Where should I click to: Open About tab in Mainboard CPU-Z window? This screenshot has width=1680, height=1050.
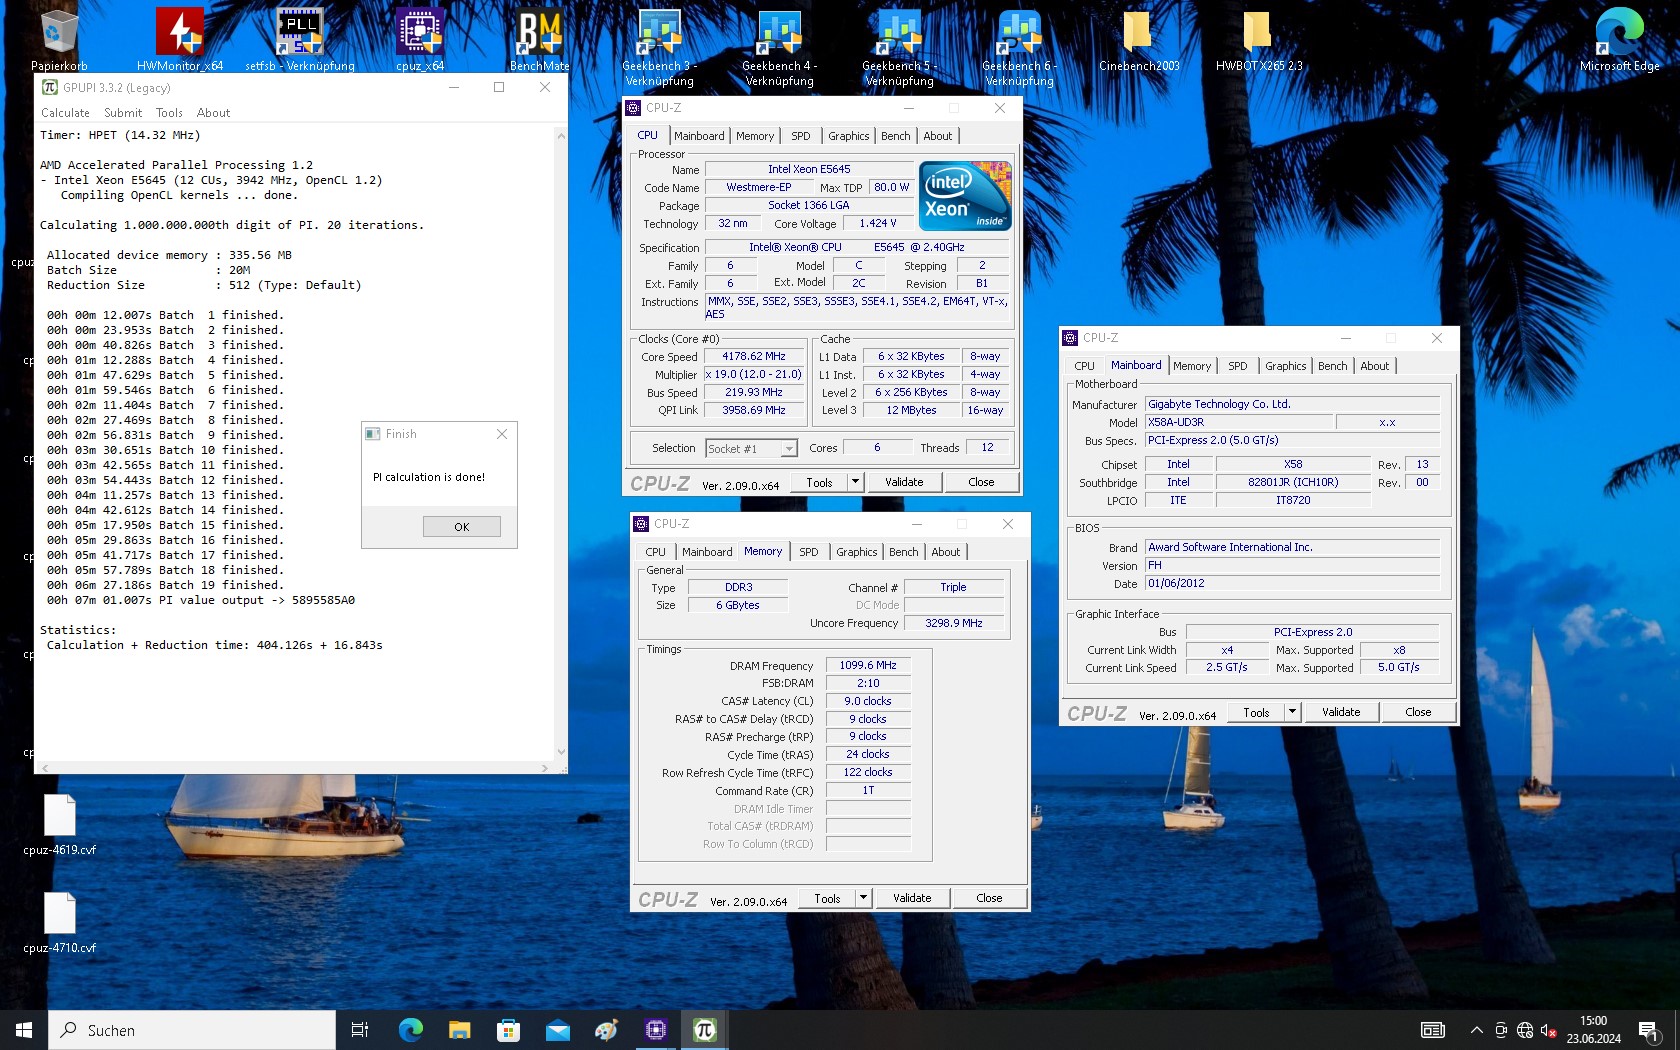pos(1375,366)
